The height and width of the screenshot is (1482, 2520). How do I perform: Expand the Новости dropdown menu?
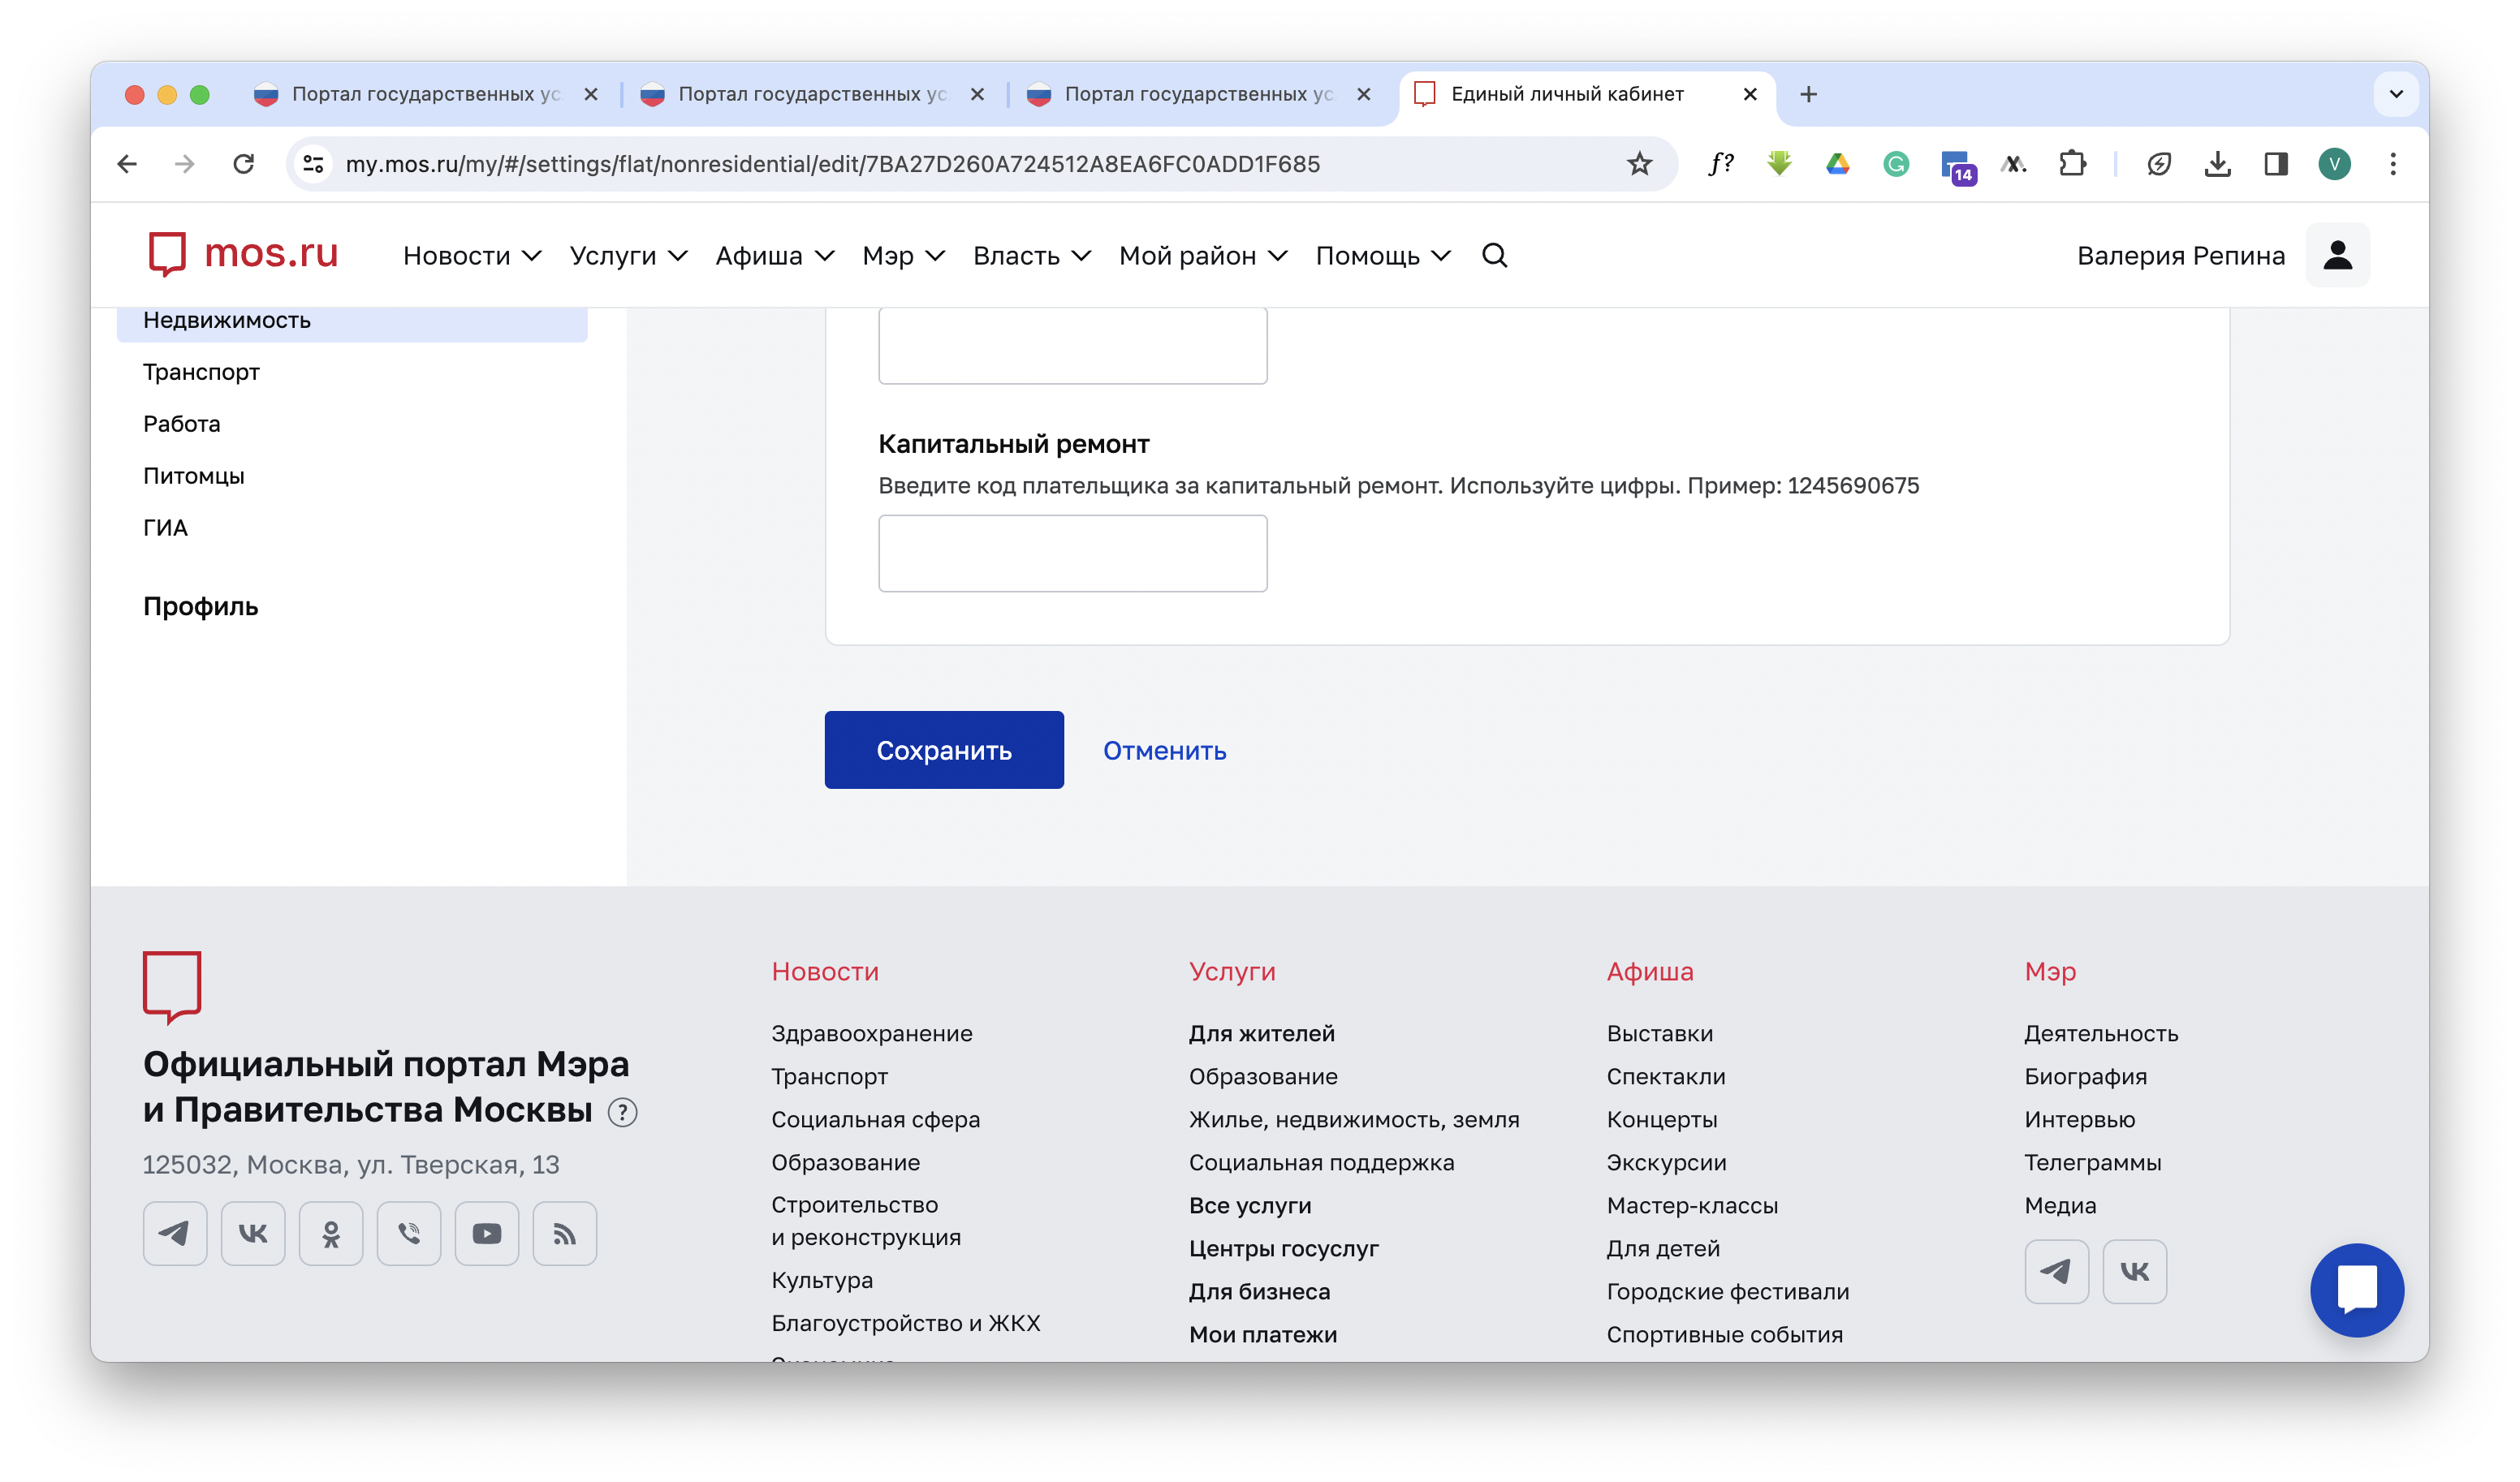pyautogui.click(x=472, y=256)
